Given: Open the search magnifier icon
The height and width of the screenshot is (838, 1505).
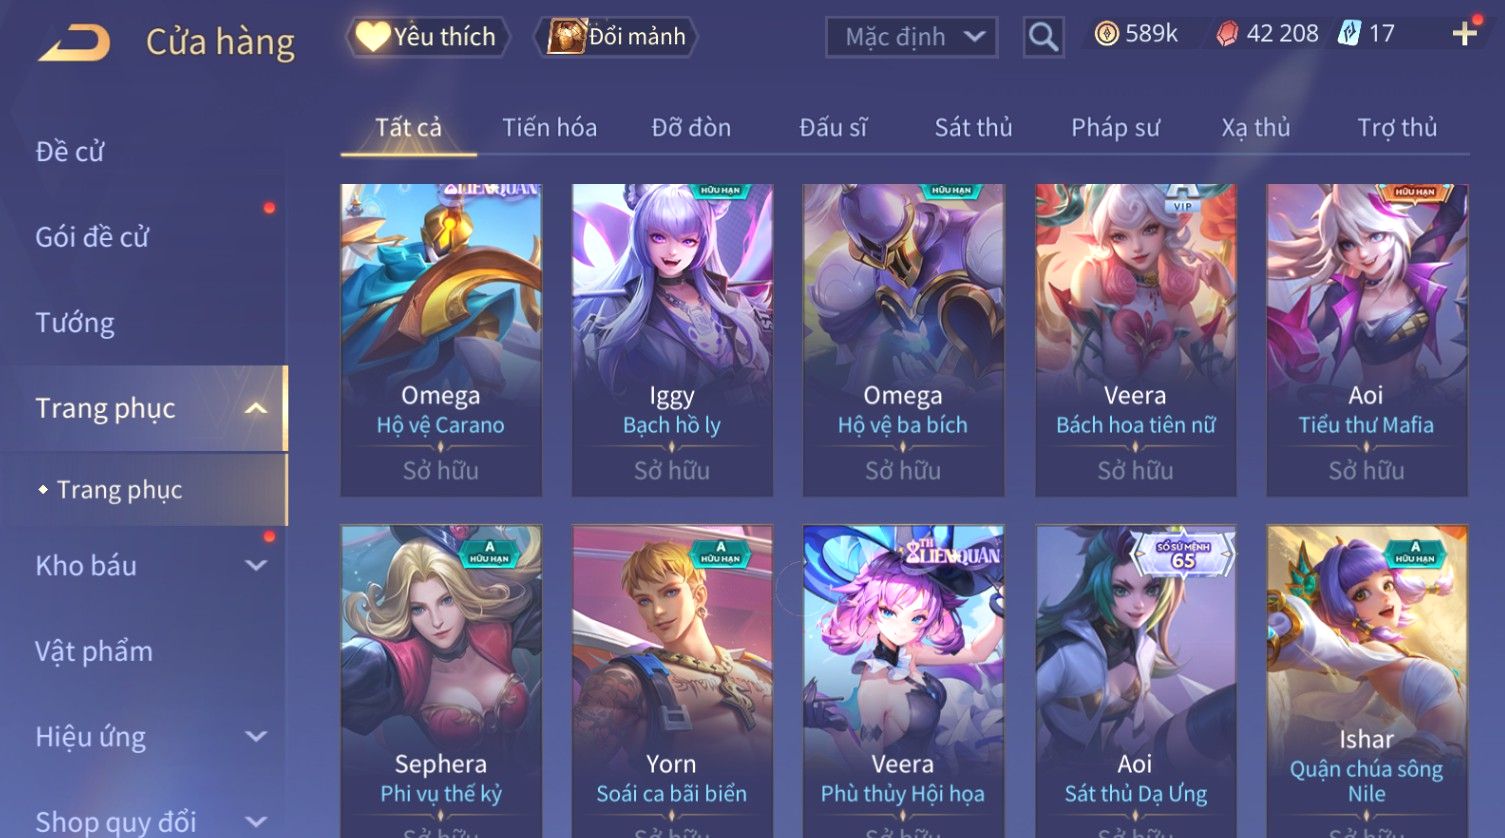Looking at the screenshot, I should (1043, 38).
